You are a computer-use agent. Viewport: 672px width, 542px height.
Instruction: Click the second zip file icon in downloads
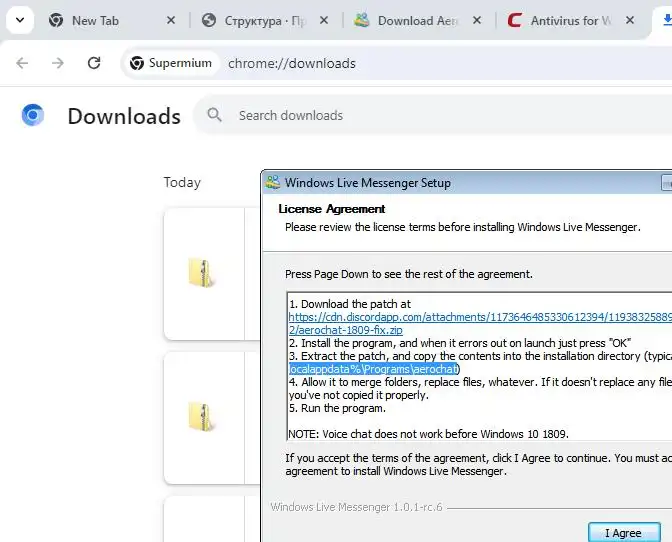pyautogui.click(x=201, y=416)
